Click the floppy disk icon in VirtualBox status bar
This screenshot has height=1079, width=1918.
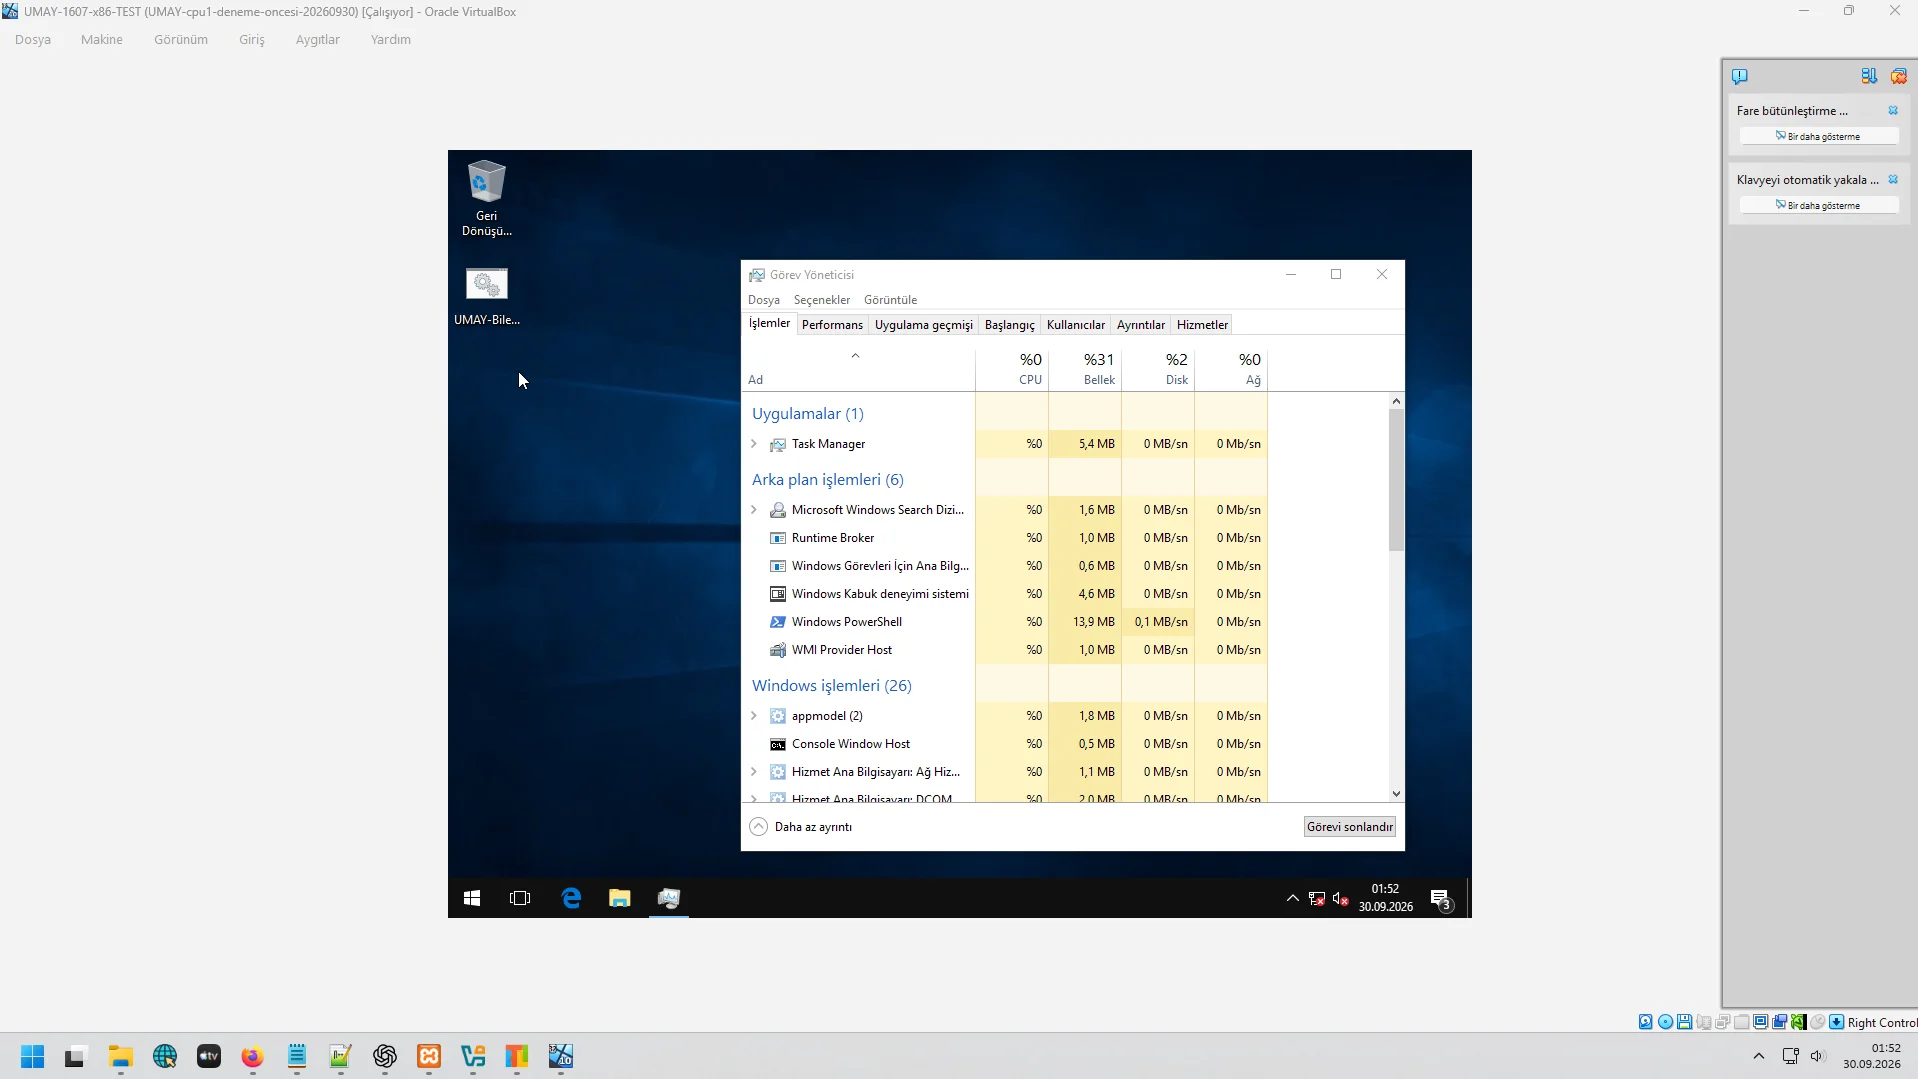[1685, 1022]
